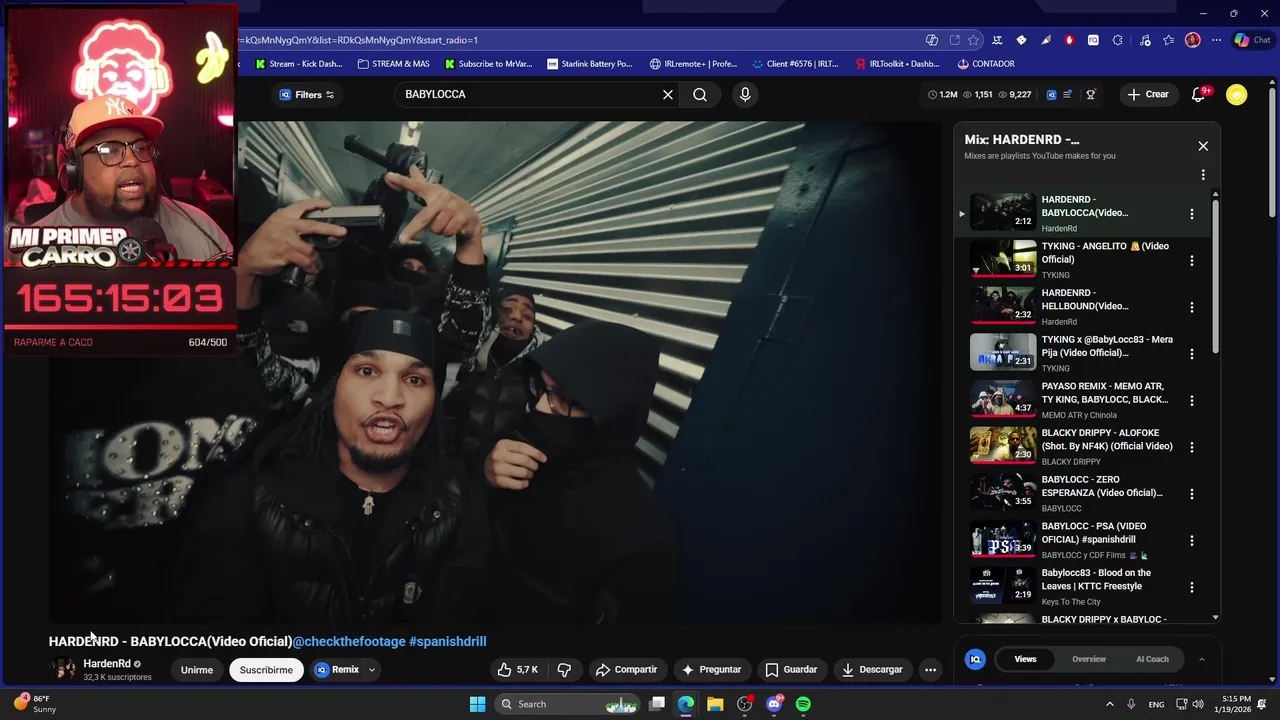This screenshot has width=1280, height=720.
Task: Open the #spanishdrill hashtag link
Action: click(447, 641)
